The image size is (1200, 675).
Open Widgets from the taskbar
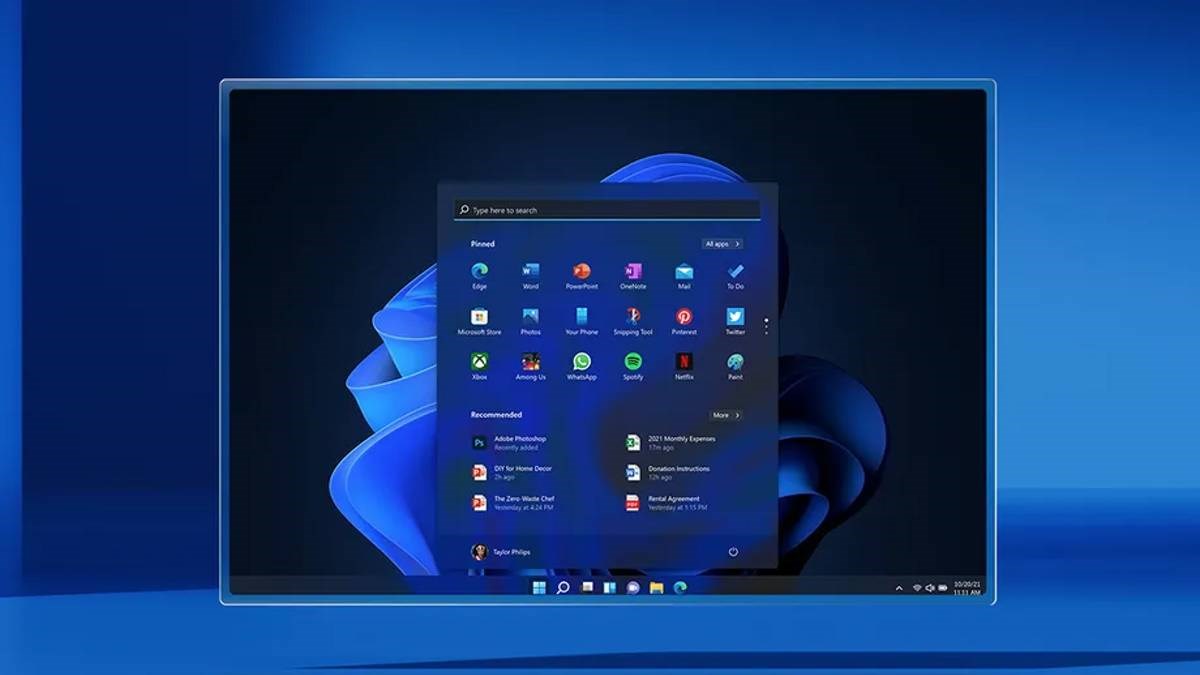[609, 587]
